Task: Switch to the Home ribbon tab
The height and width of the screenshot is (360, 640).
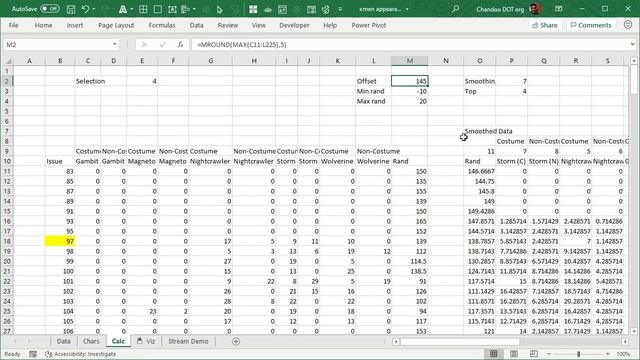Action: [x=43, y=25]
